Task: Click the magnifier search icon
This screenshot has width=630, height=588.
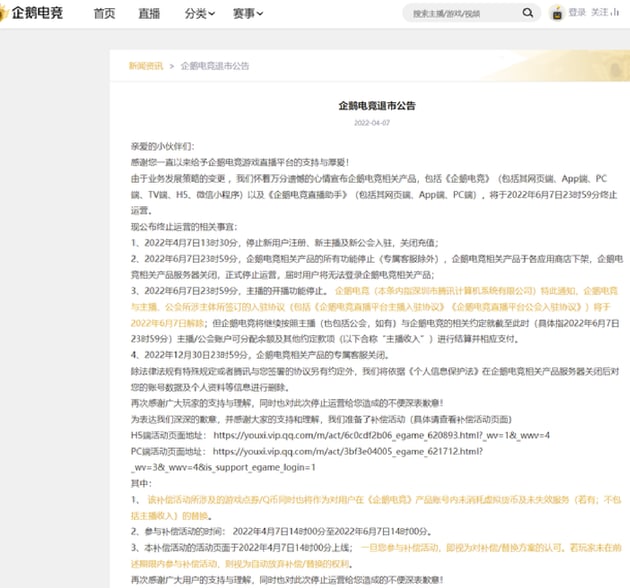Action: [528, 13]
